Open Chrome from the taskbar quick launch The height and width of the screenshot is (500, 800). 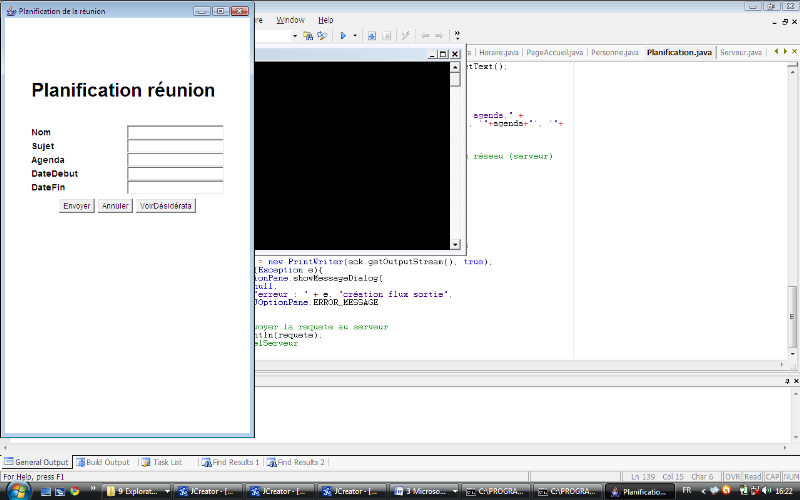click(74, 492)
